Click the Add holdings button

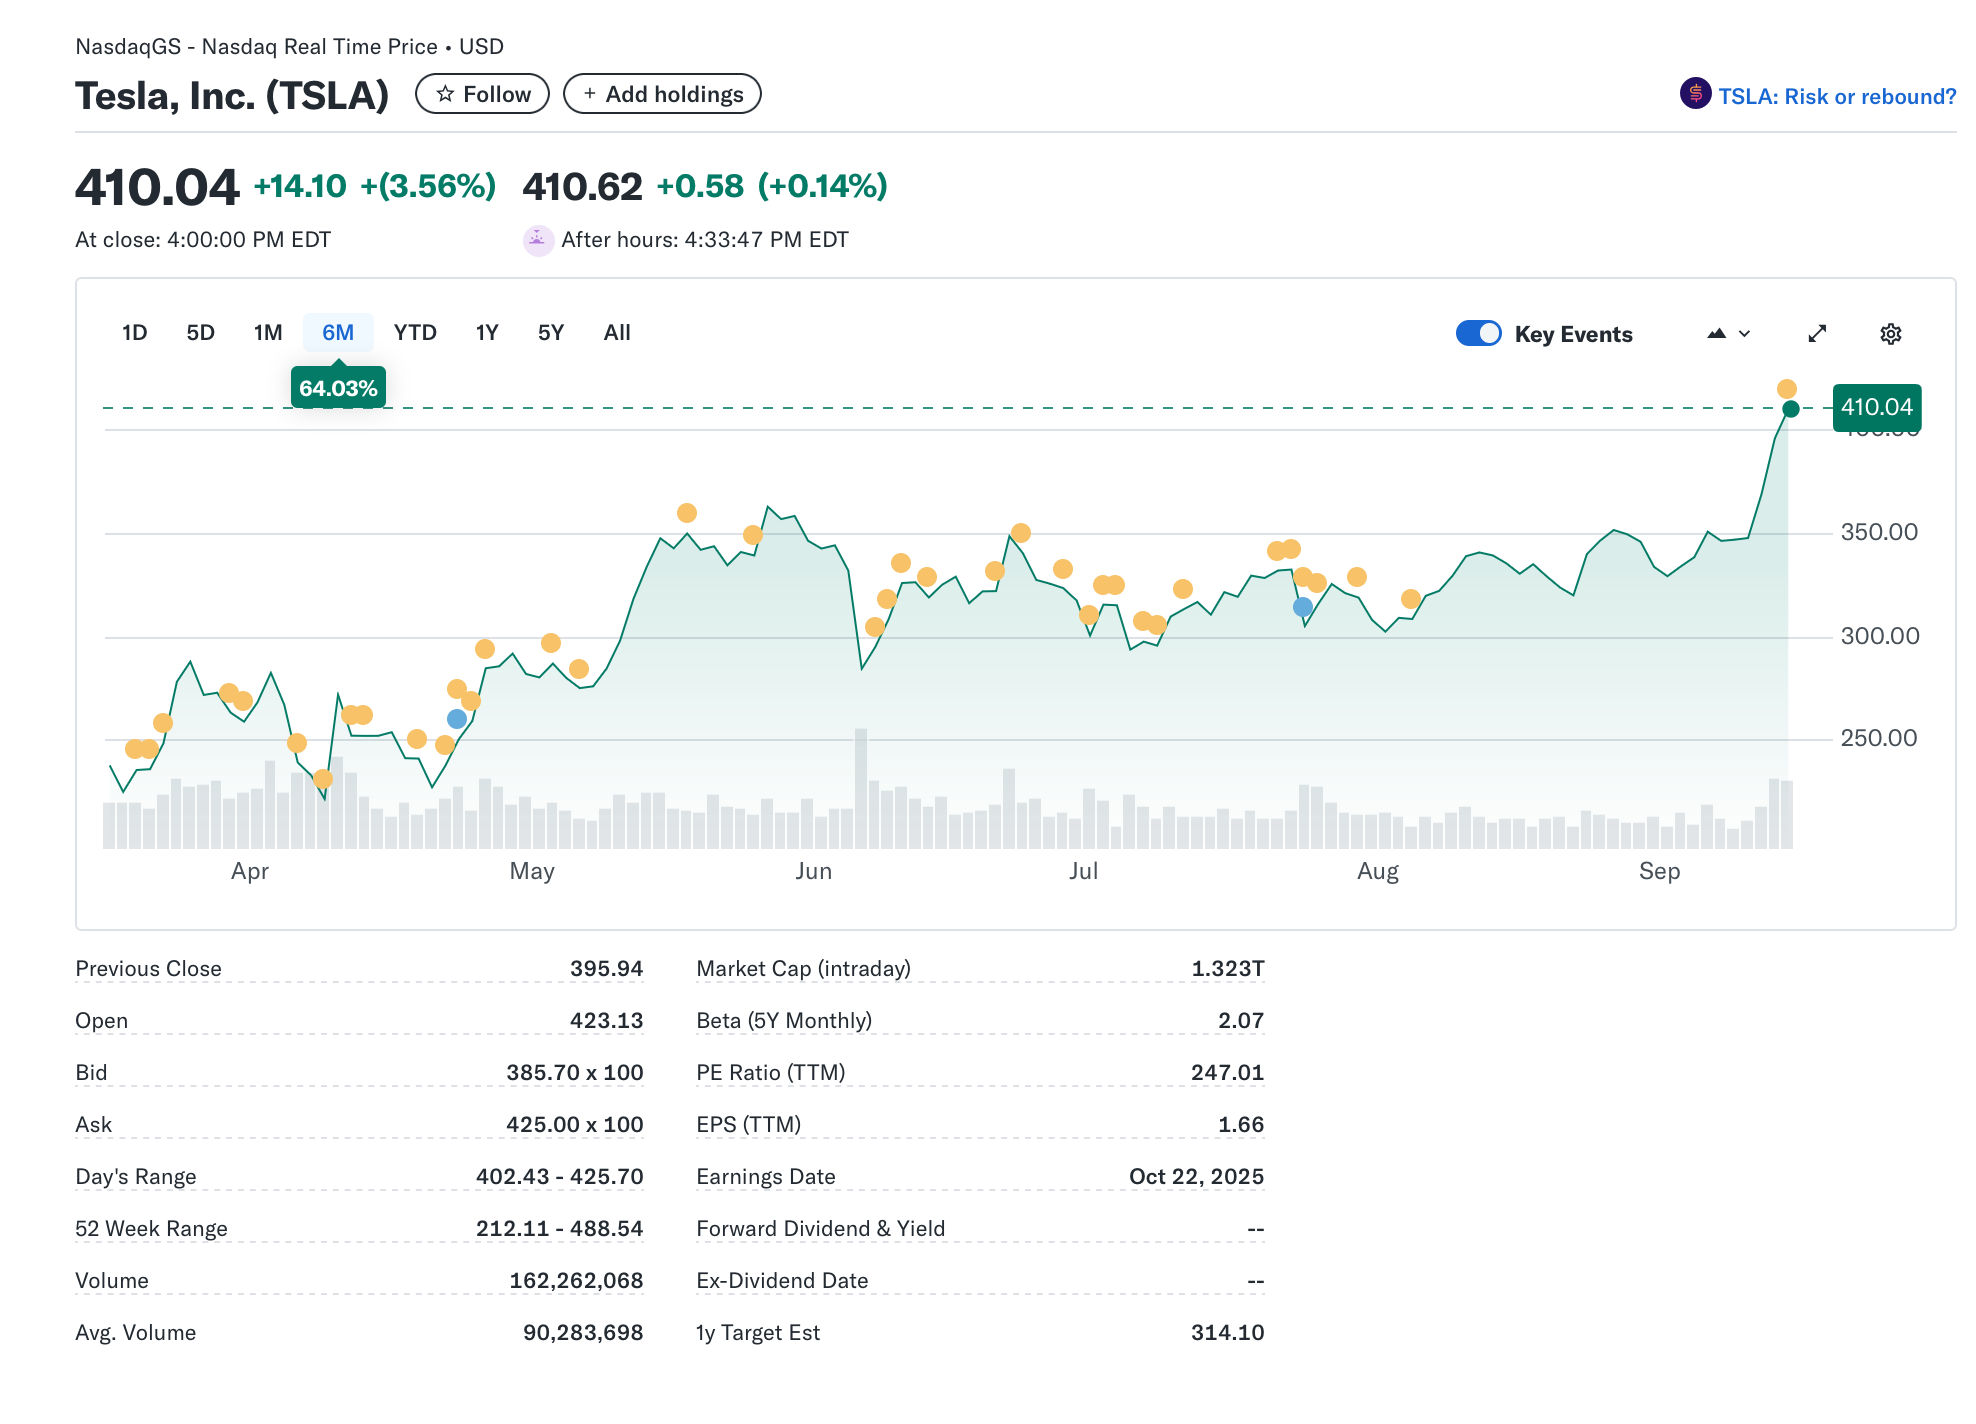(662, 94)
